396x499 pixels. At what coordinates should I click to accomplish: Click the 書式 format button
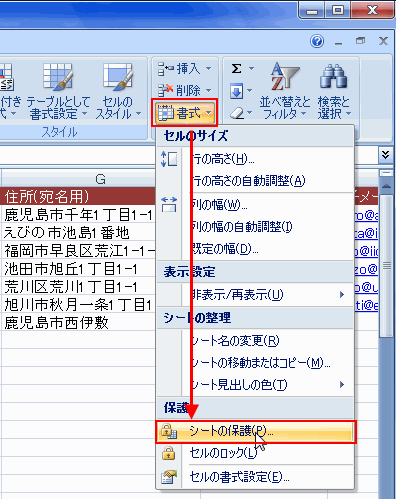pos(184,113)
